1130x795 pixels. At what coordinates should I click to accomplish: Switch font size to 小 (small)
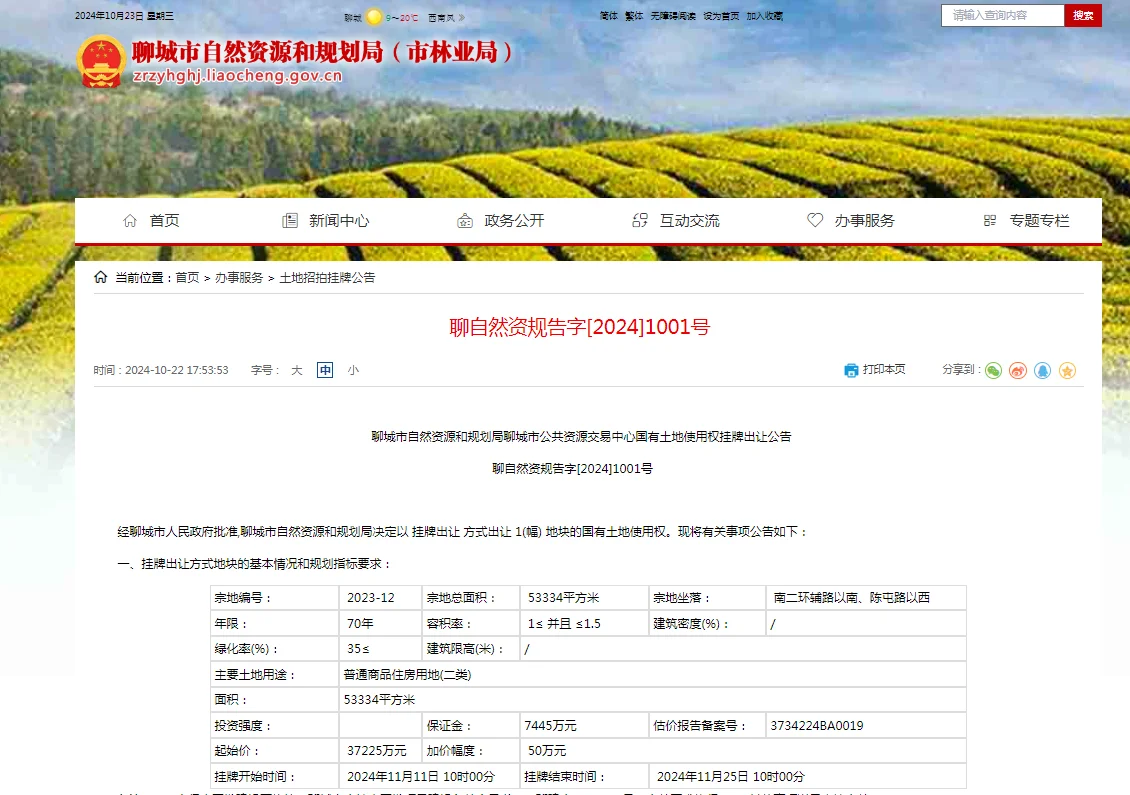(x=353, y=370)
